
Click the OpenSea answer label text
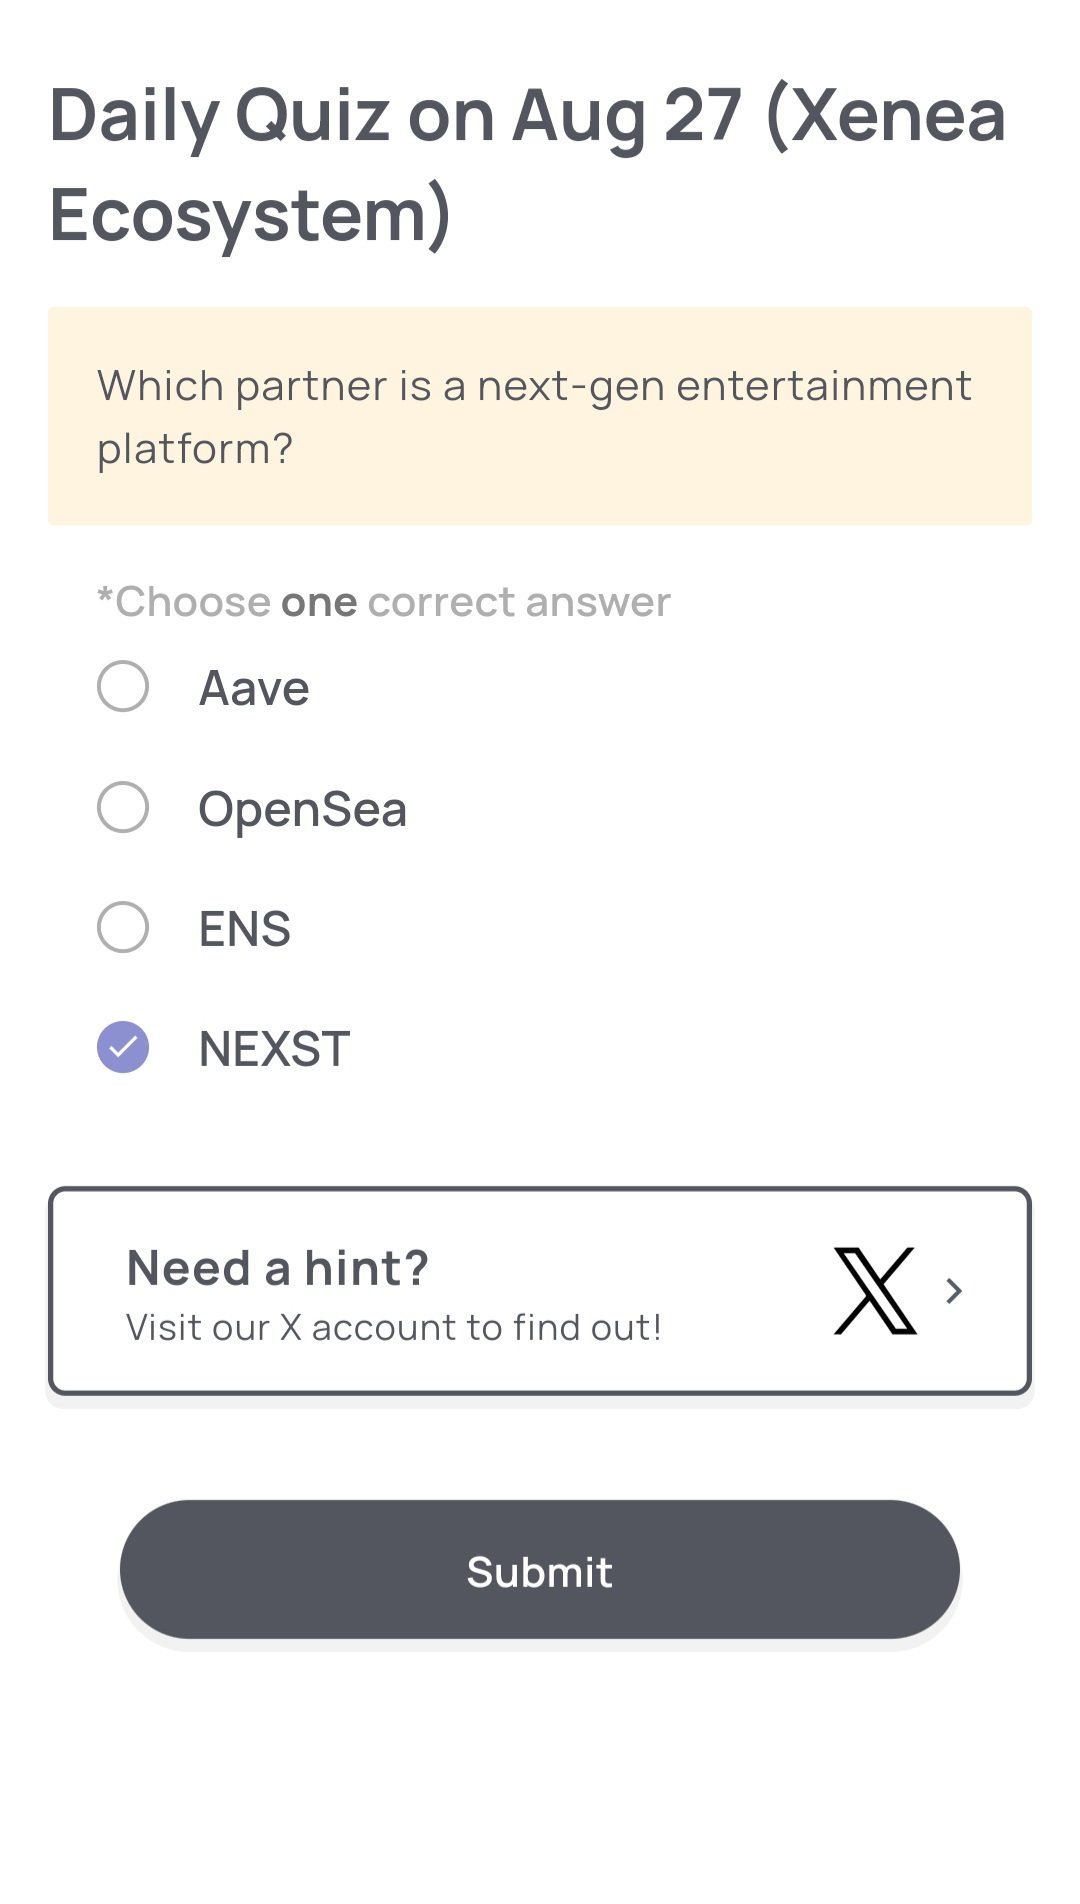point(303,808)
